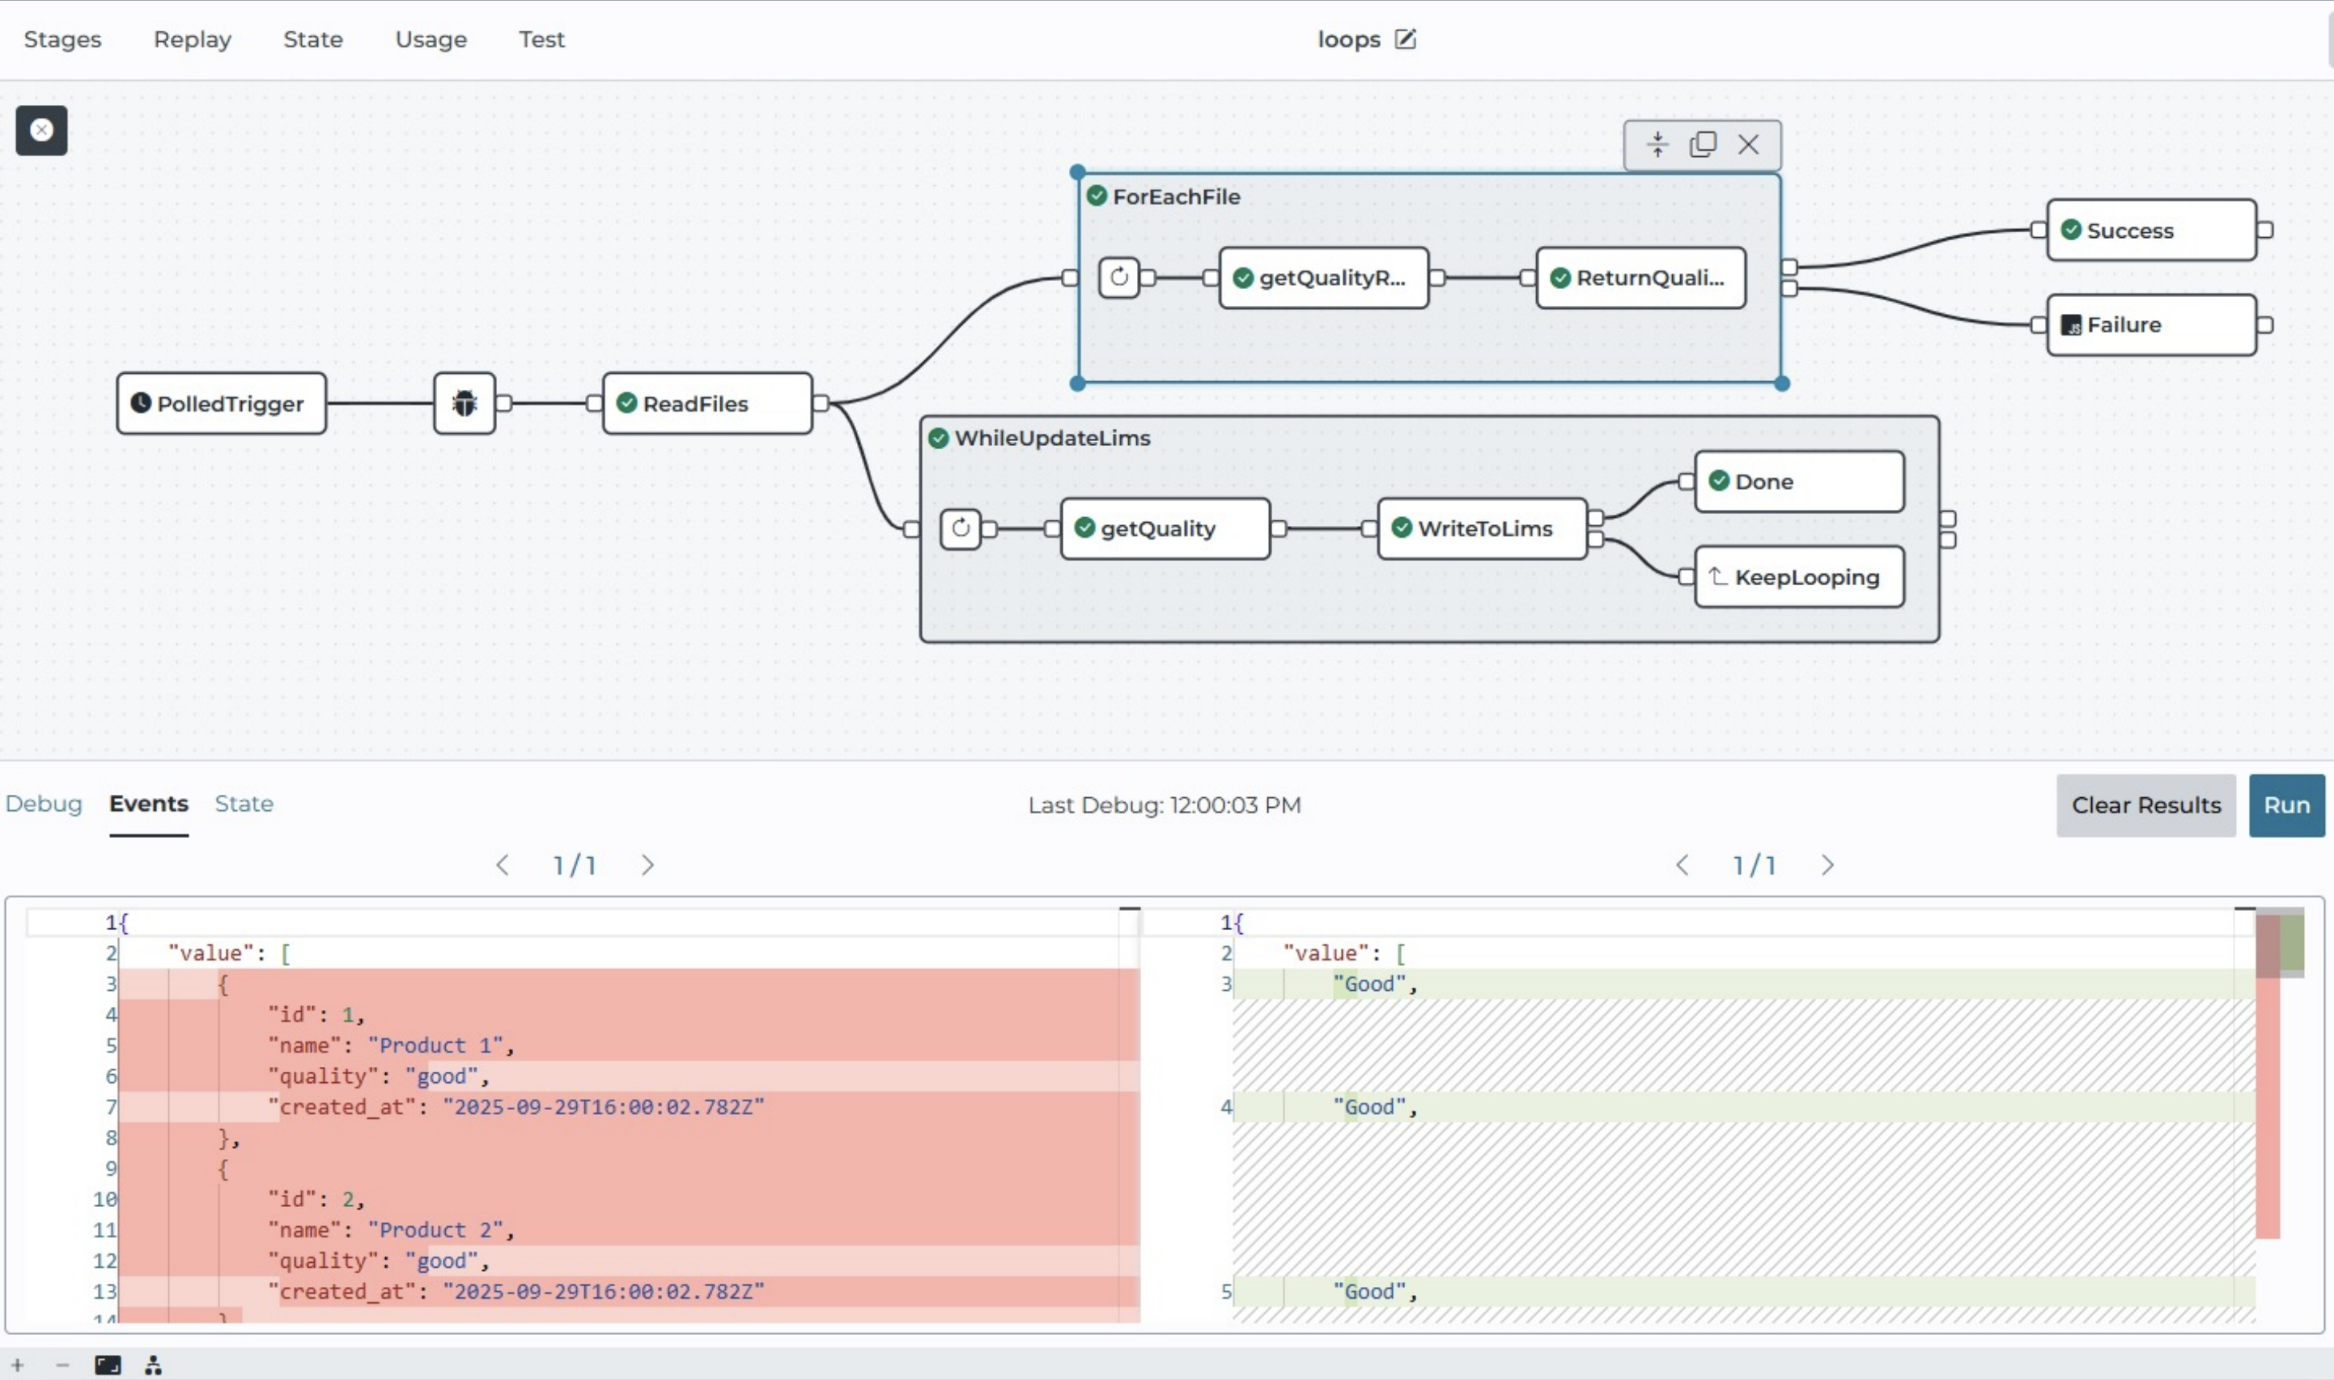Click the Clear Results button
This screenshot has width=2334, height=1380.
[x=2145, y=805]
